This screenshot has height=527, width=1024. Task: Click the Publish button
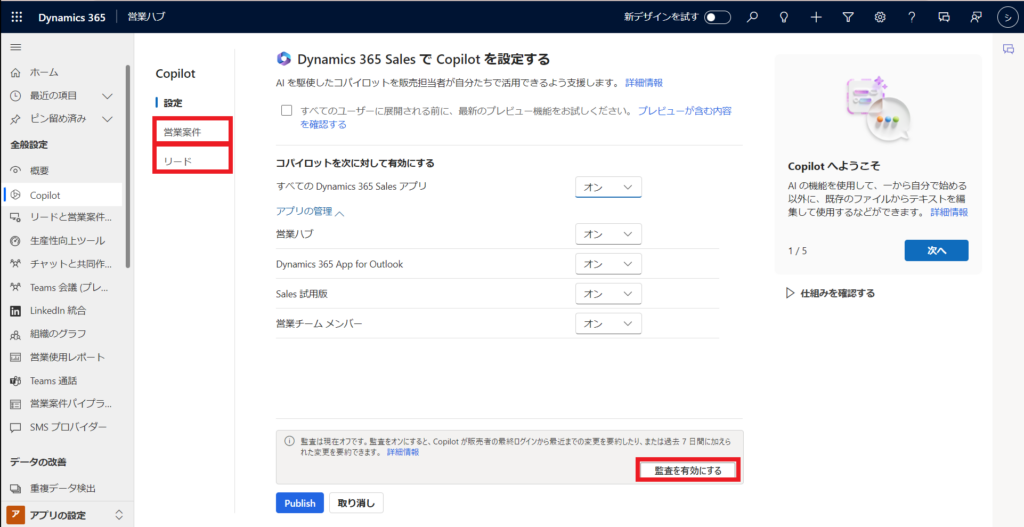[300, 503]
